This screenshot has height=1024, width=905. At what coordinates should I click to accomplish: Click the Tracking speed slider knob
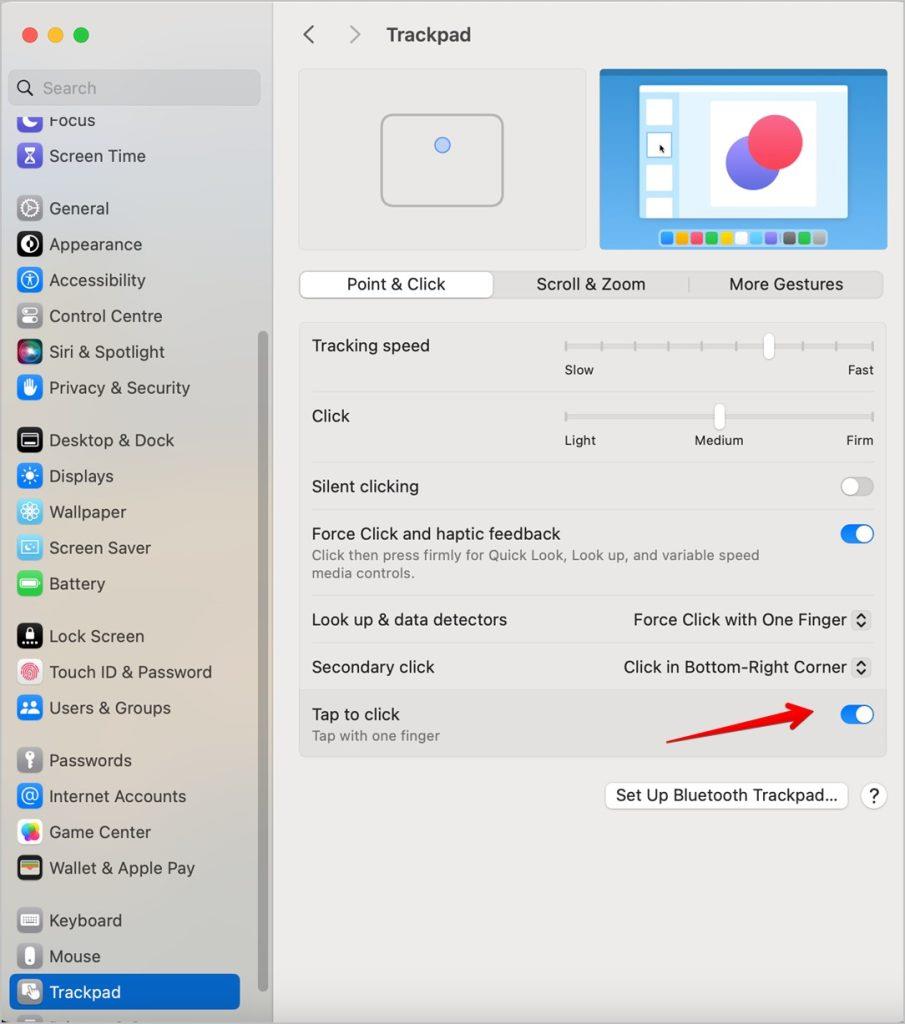tap(769, 346)
